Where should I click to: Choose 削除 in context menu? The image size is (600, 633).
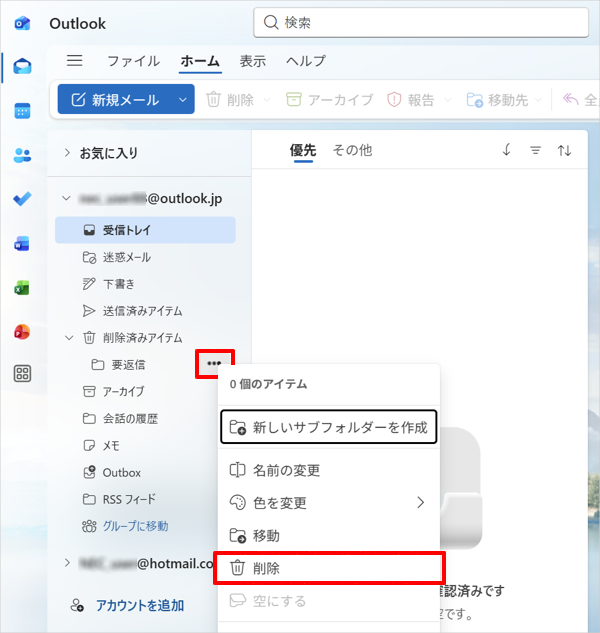point(329,568)
